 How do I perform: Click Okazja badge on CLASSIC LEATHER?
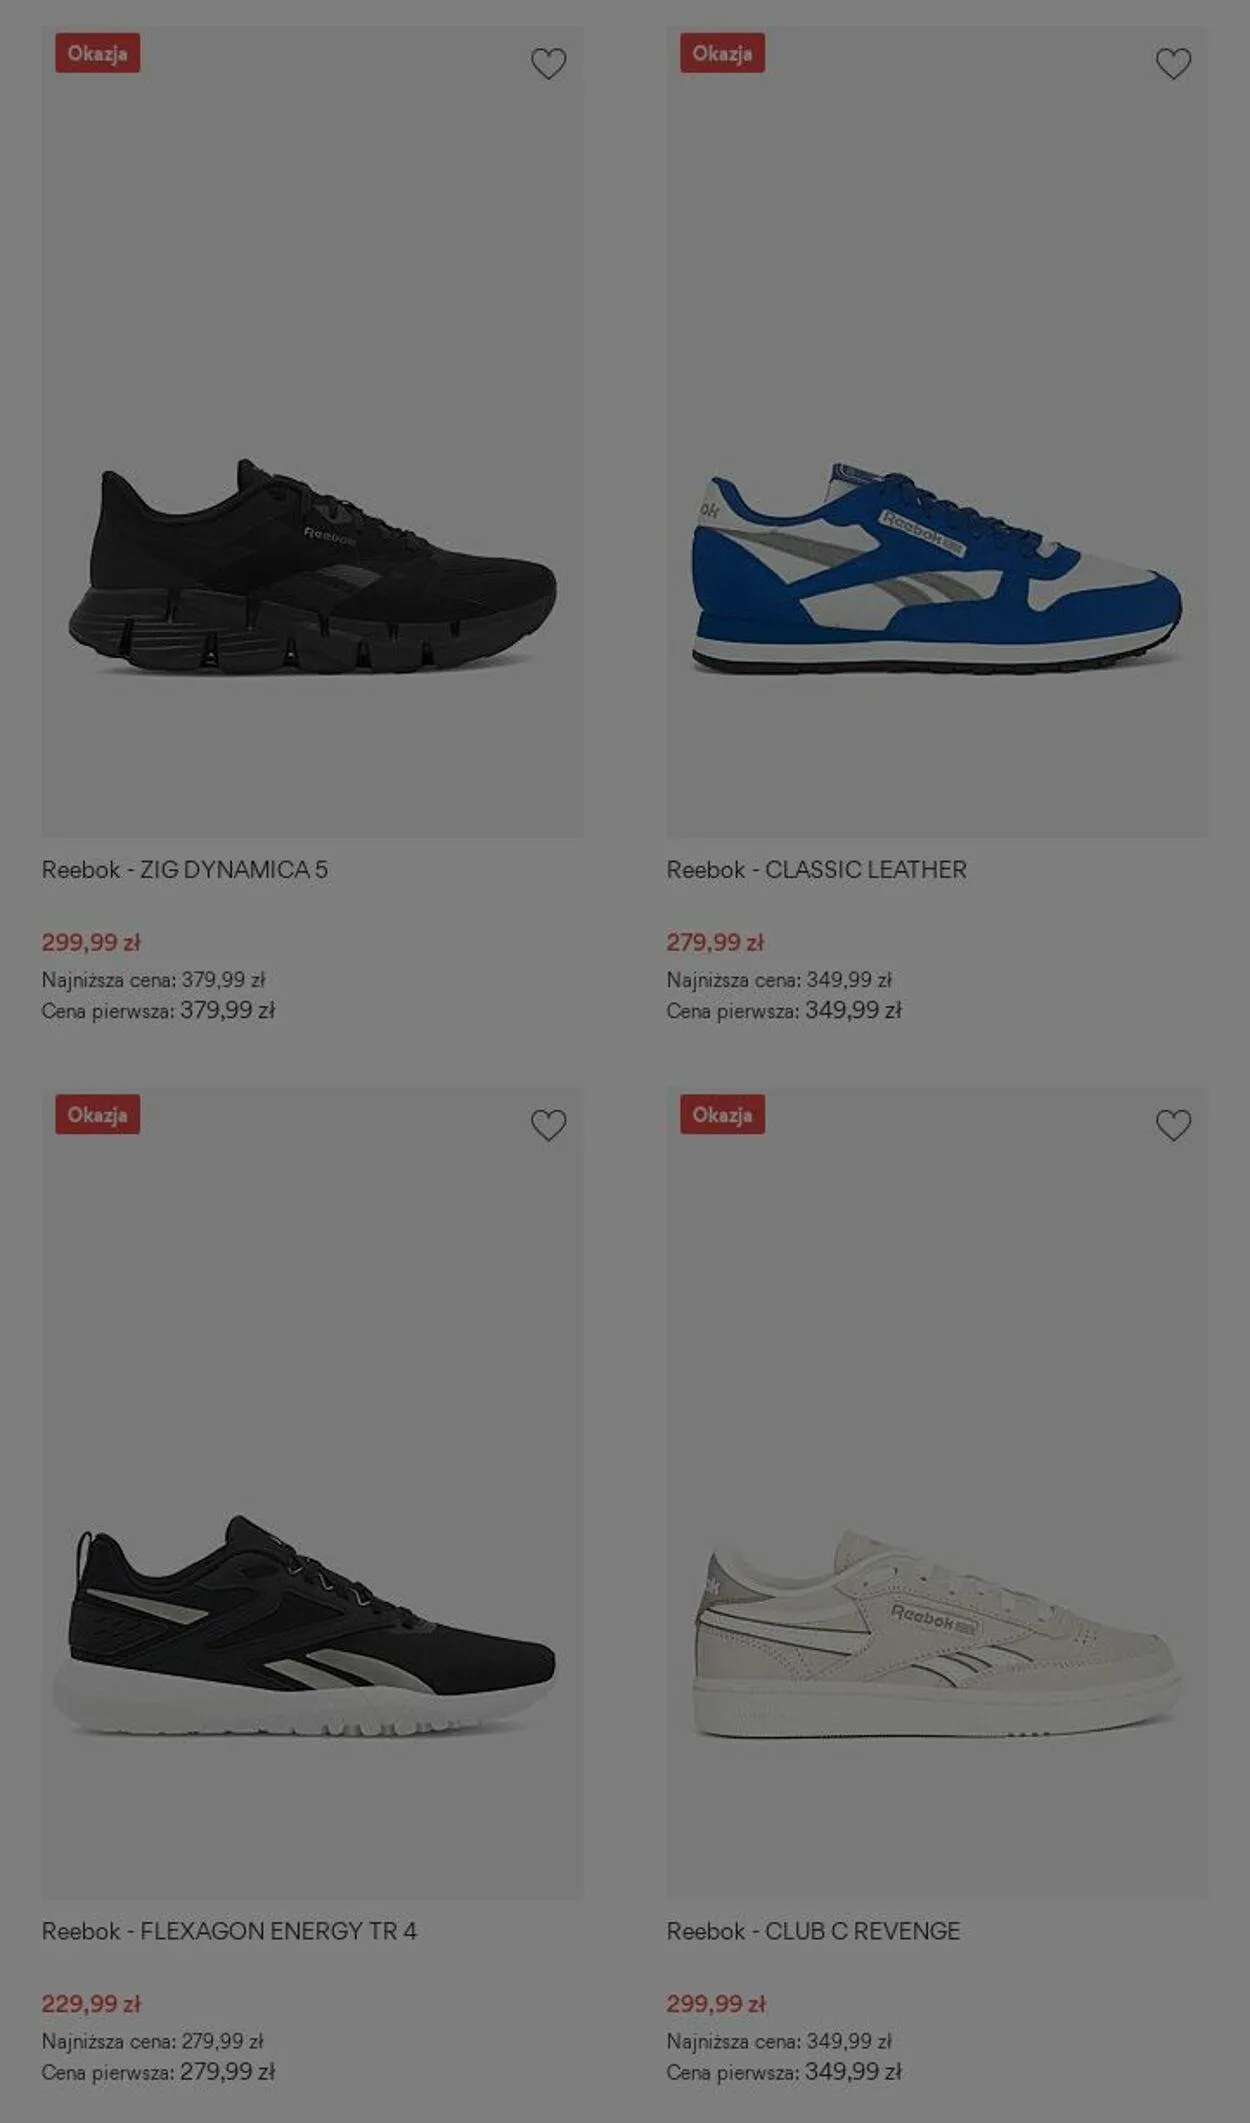click(x=722, y=53)
